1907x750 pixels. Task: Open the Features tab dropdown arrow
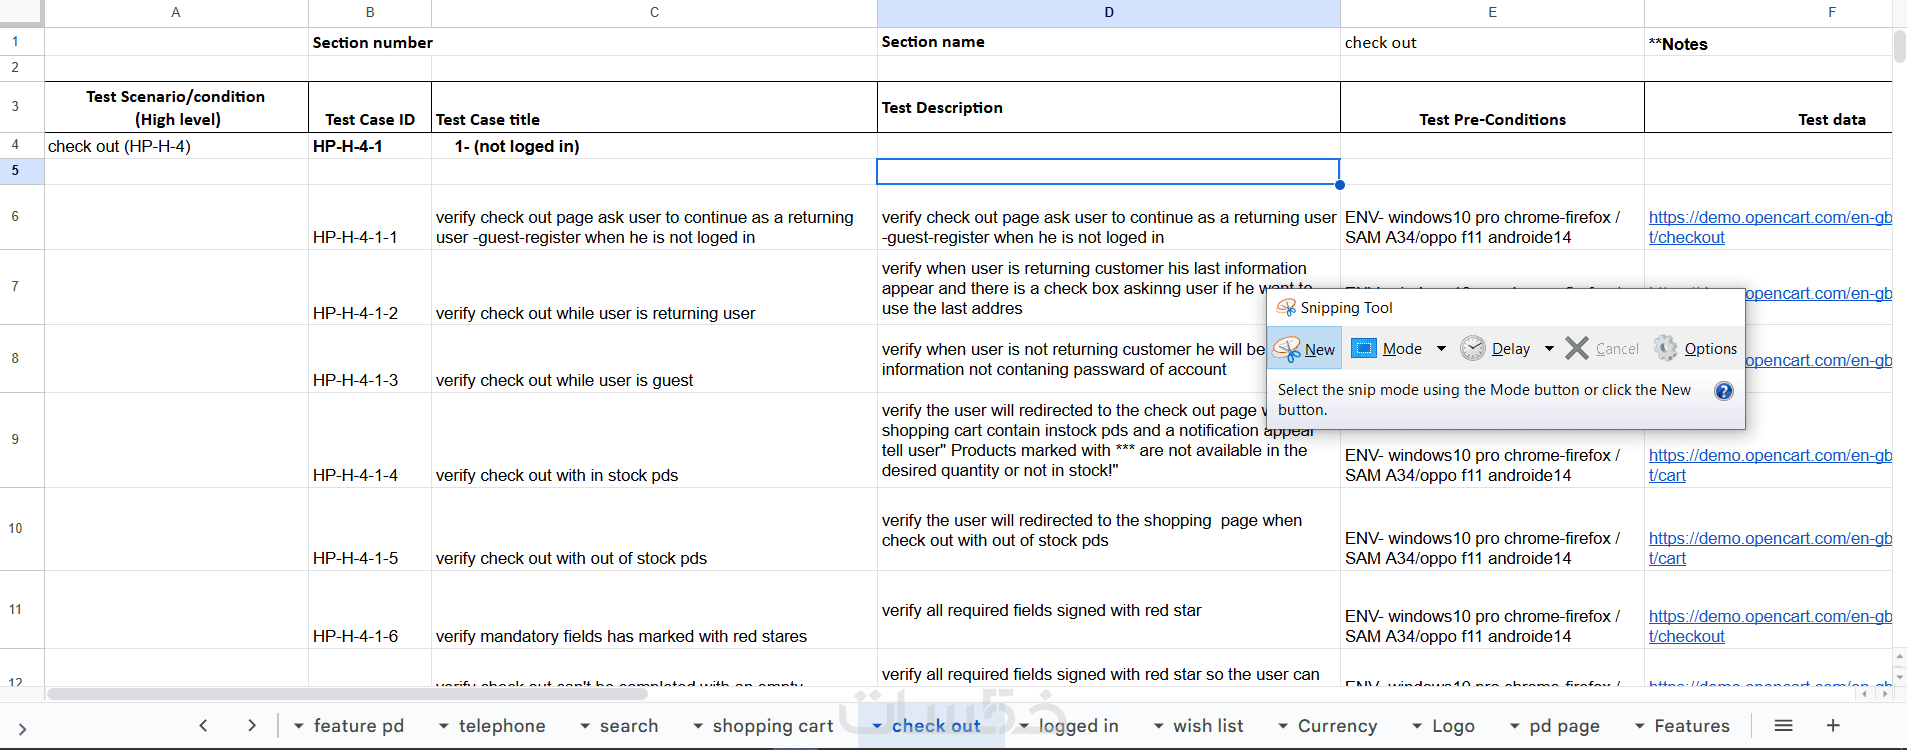1639,726
